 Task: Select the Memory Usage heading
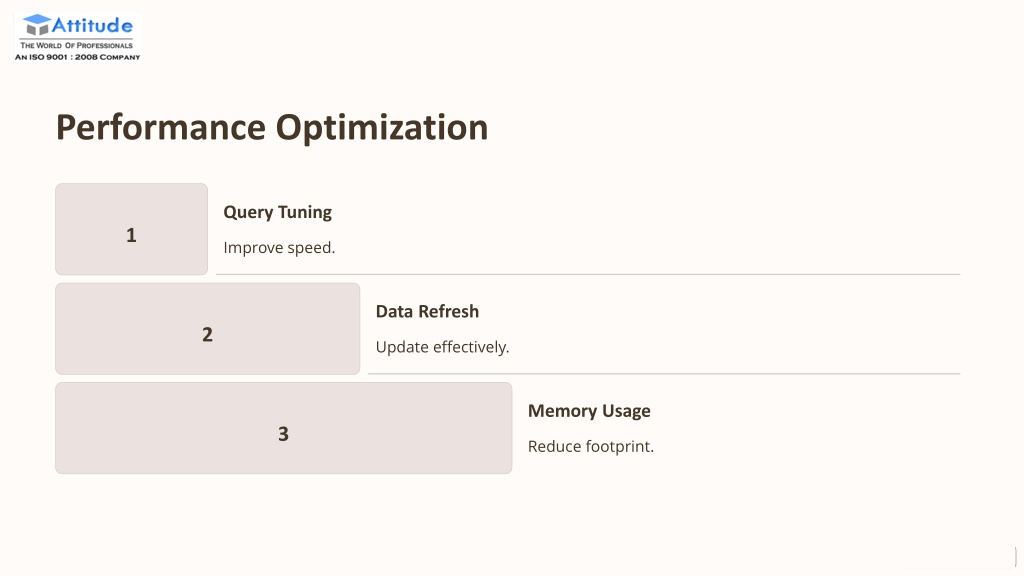click(x=589, y=411)
